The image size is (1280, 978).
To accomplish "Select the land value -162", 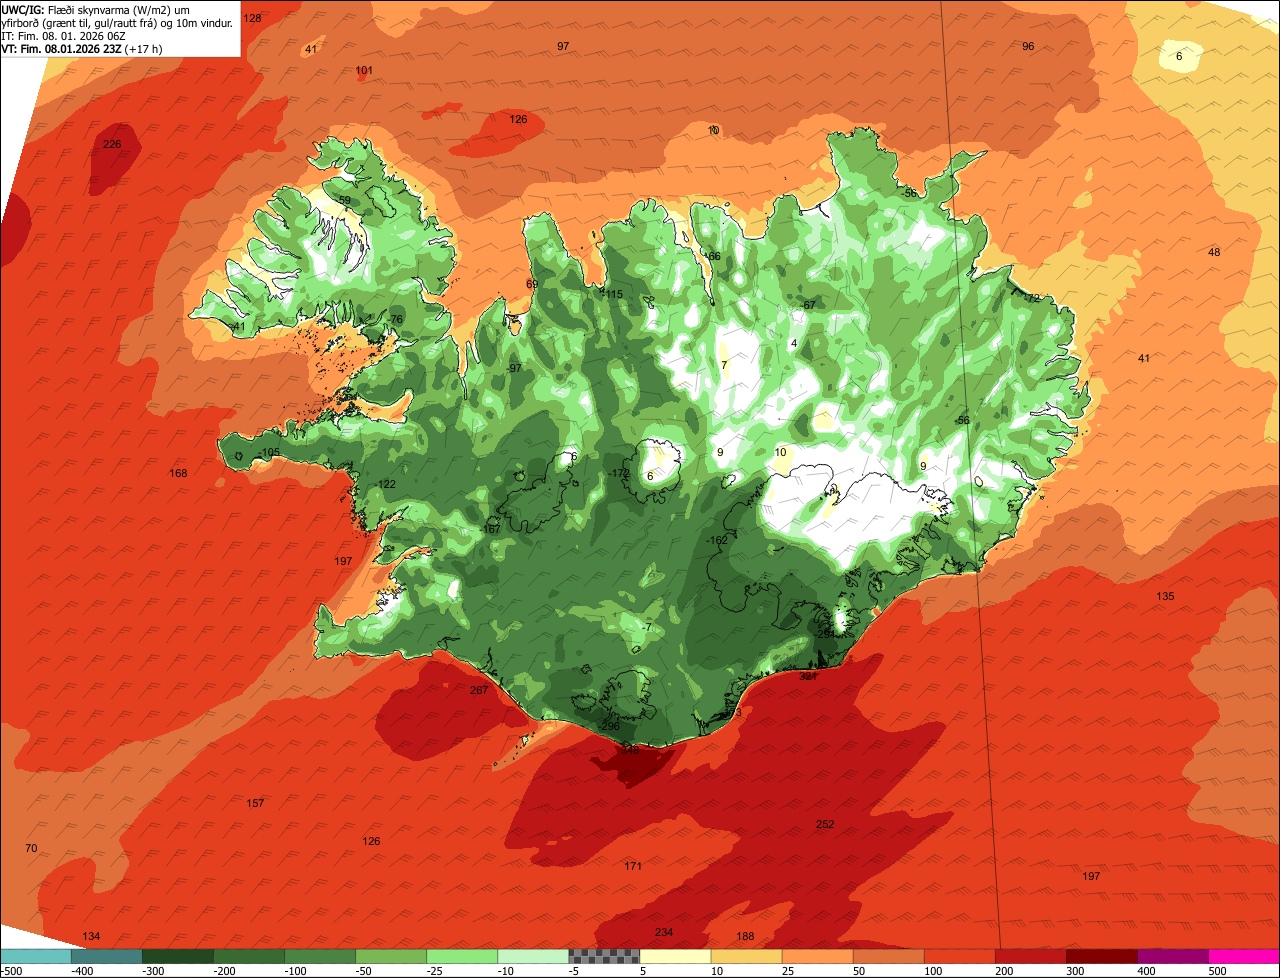I will pos(716,540).
